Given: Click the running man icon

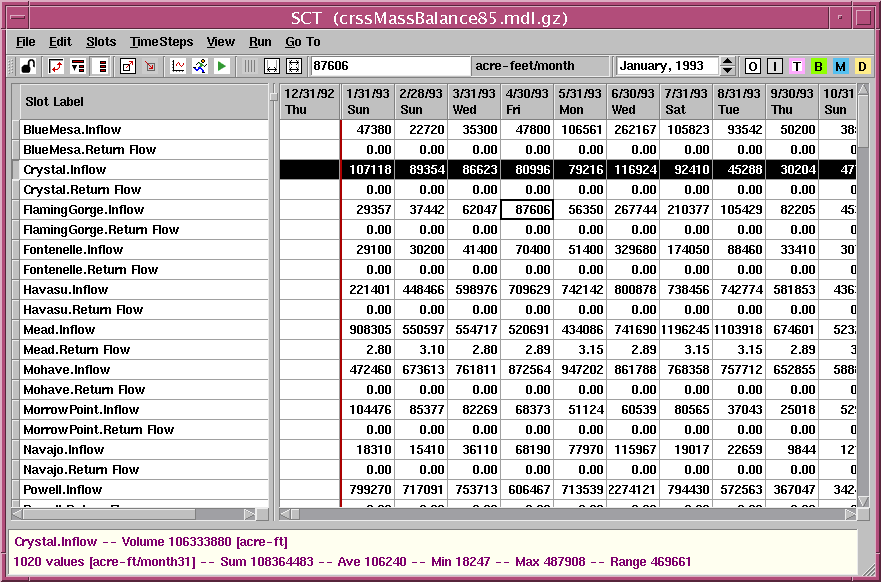Looking at the screenshot, I should pyautogui.click(x=199, y=66).
